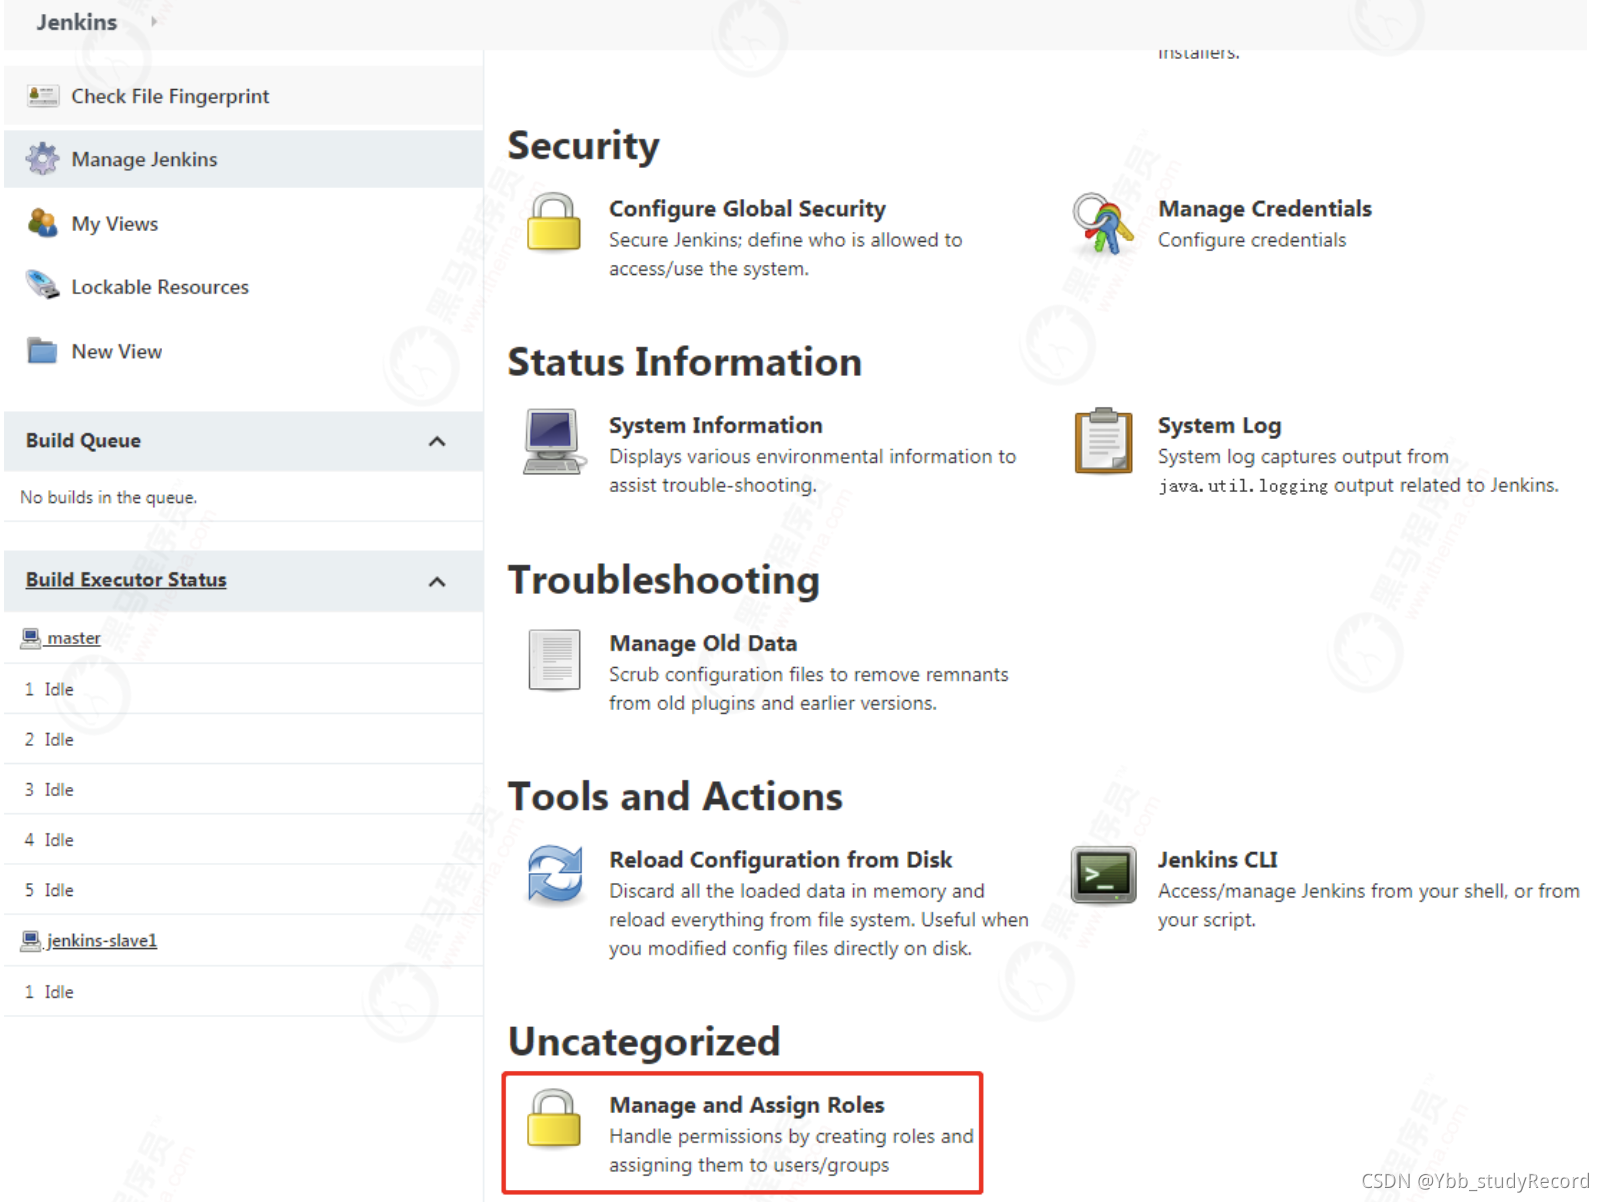Viewport: 1604px width, 1202px height.
Task: Open Manage Old Data link
Action: (x=703, y=643)
